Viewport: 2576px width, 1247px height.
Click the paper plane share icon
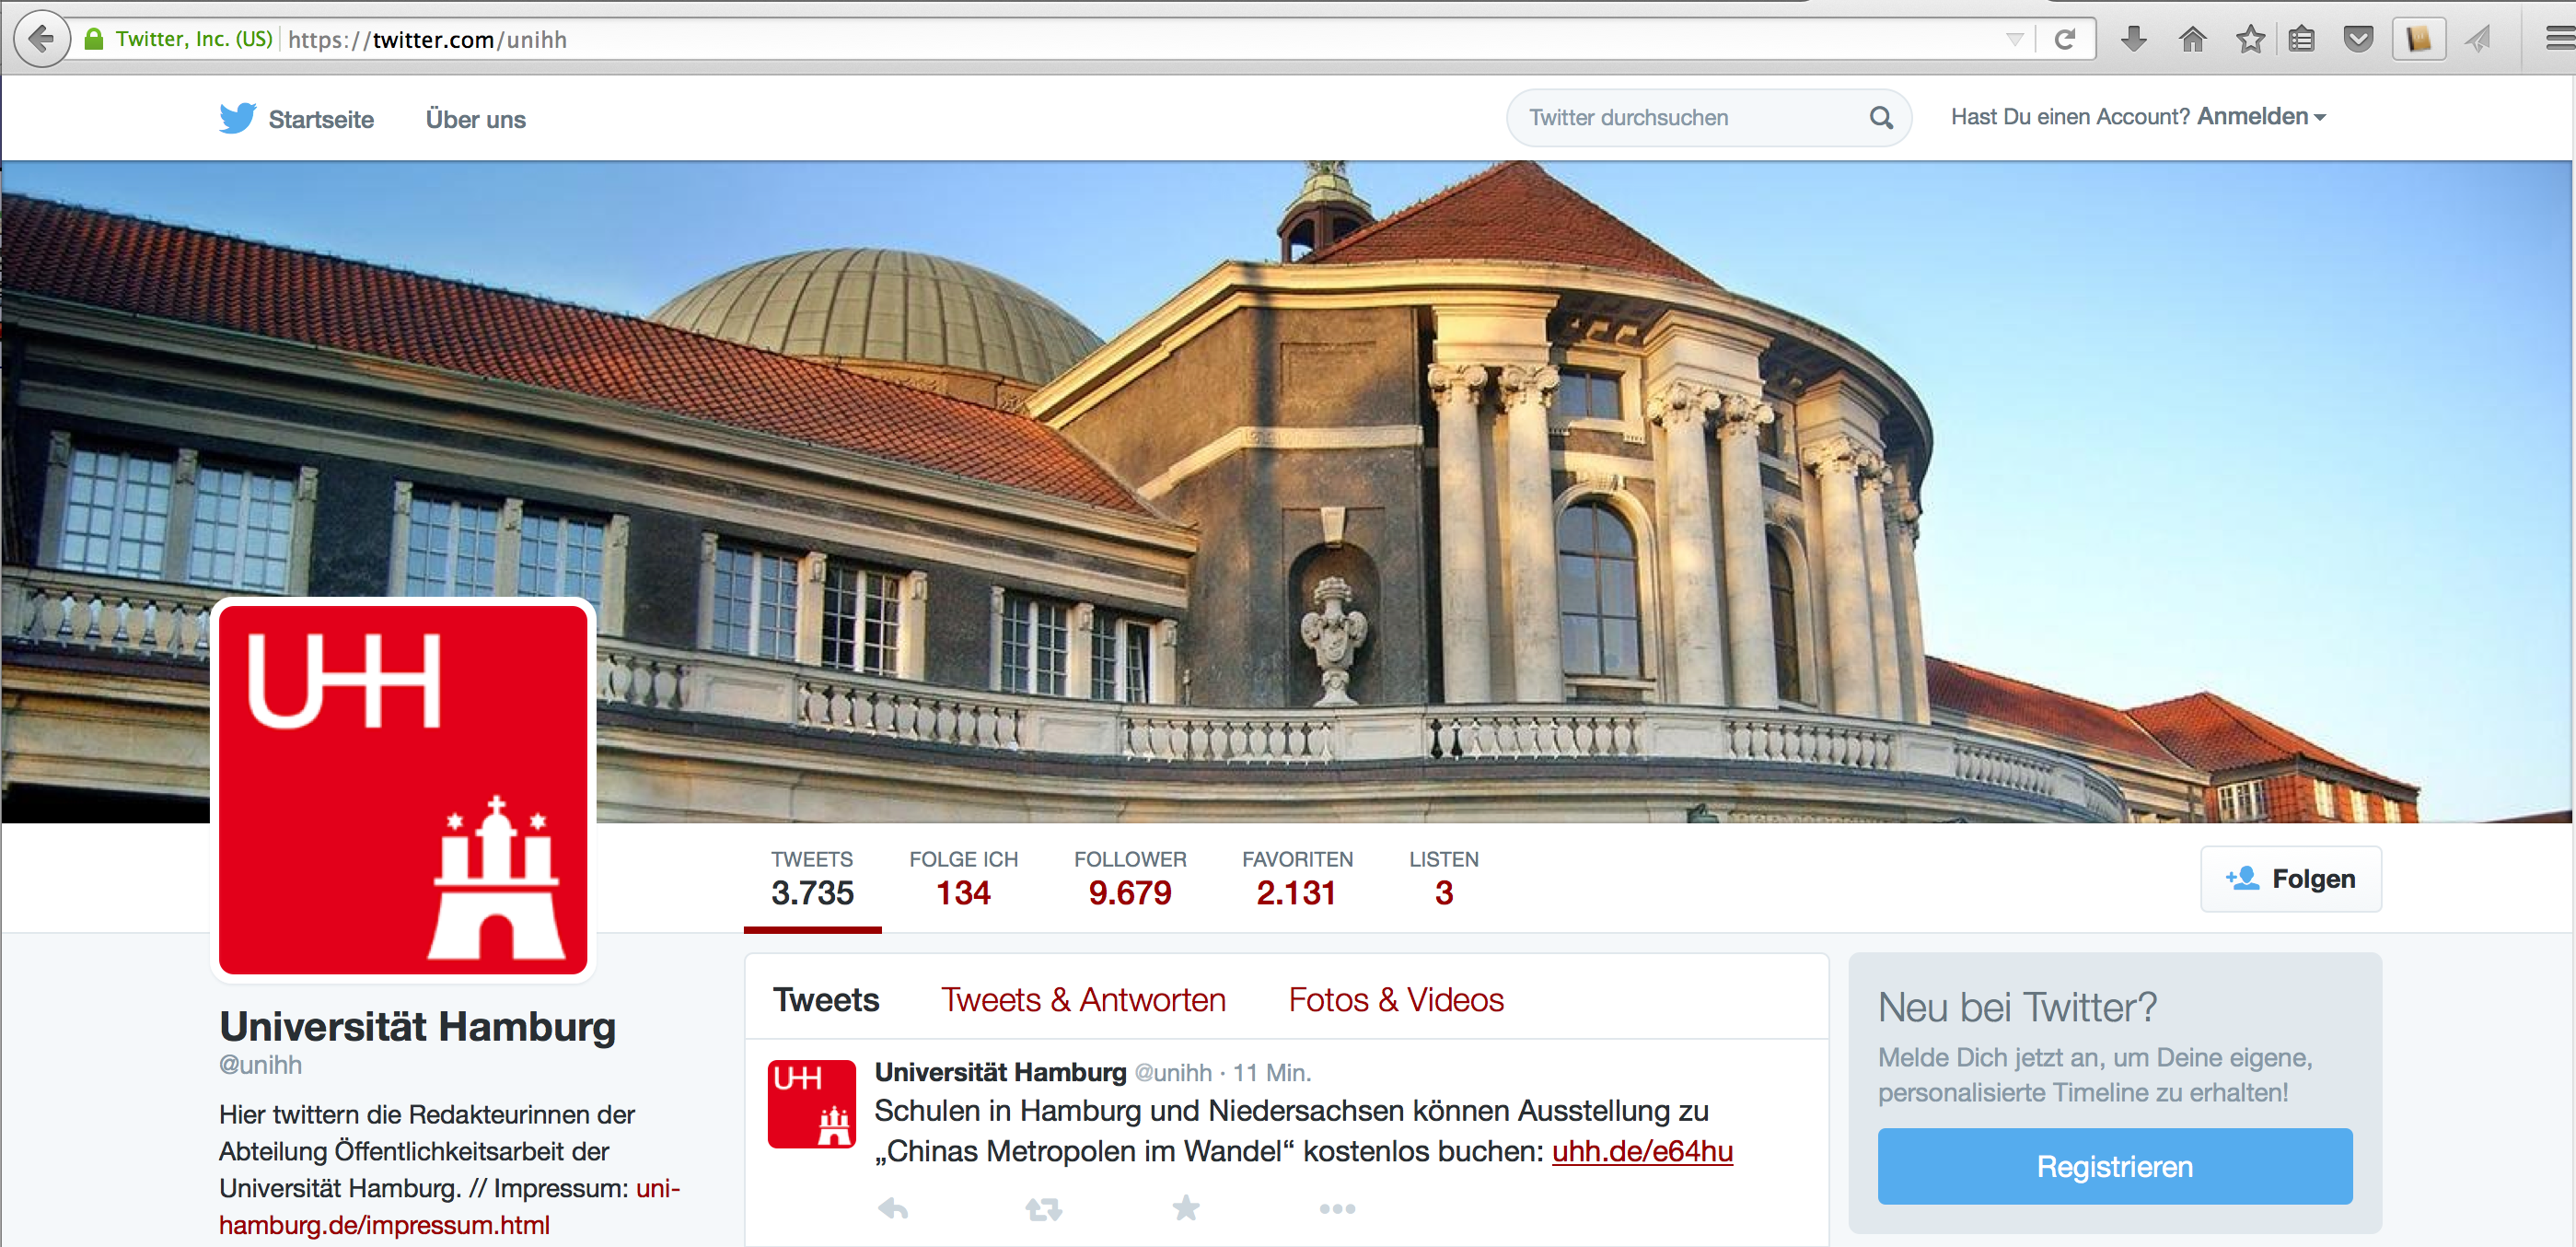click(x=2478, y=39)
